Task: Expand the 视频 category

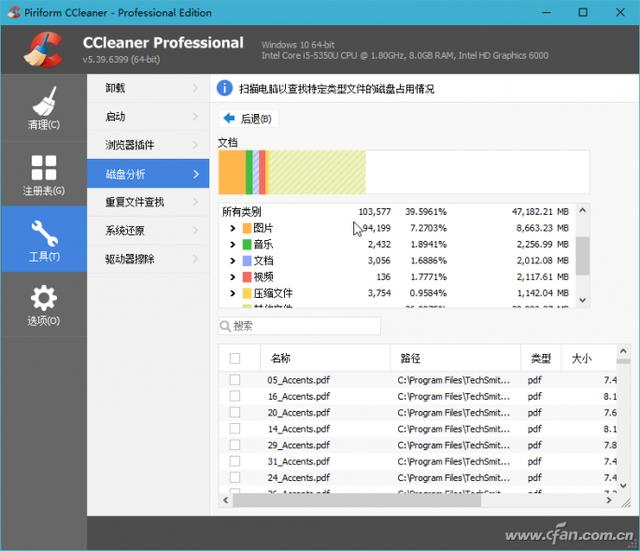Action: (x=233, y=277)
